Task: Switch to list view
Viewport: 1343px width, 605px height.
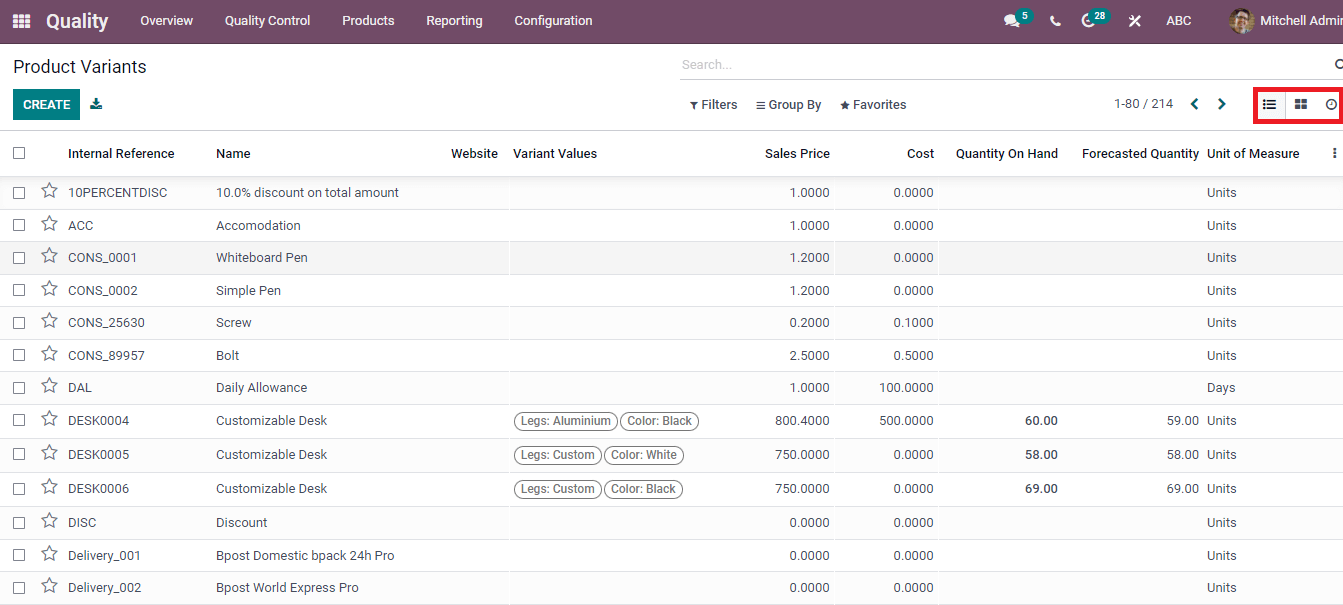Action: point(1269,104)
